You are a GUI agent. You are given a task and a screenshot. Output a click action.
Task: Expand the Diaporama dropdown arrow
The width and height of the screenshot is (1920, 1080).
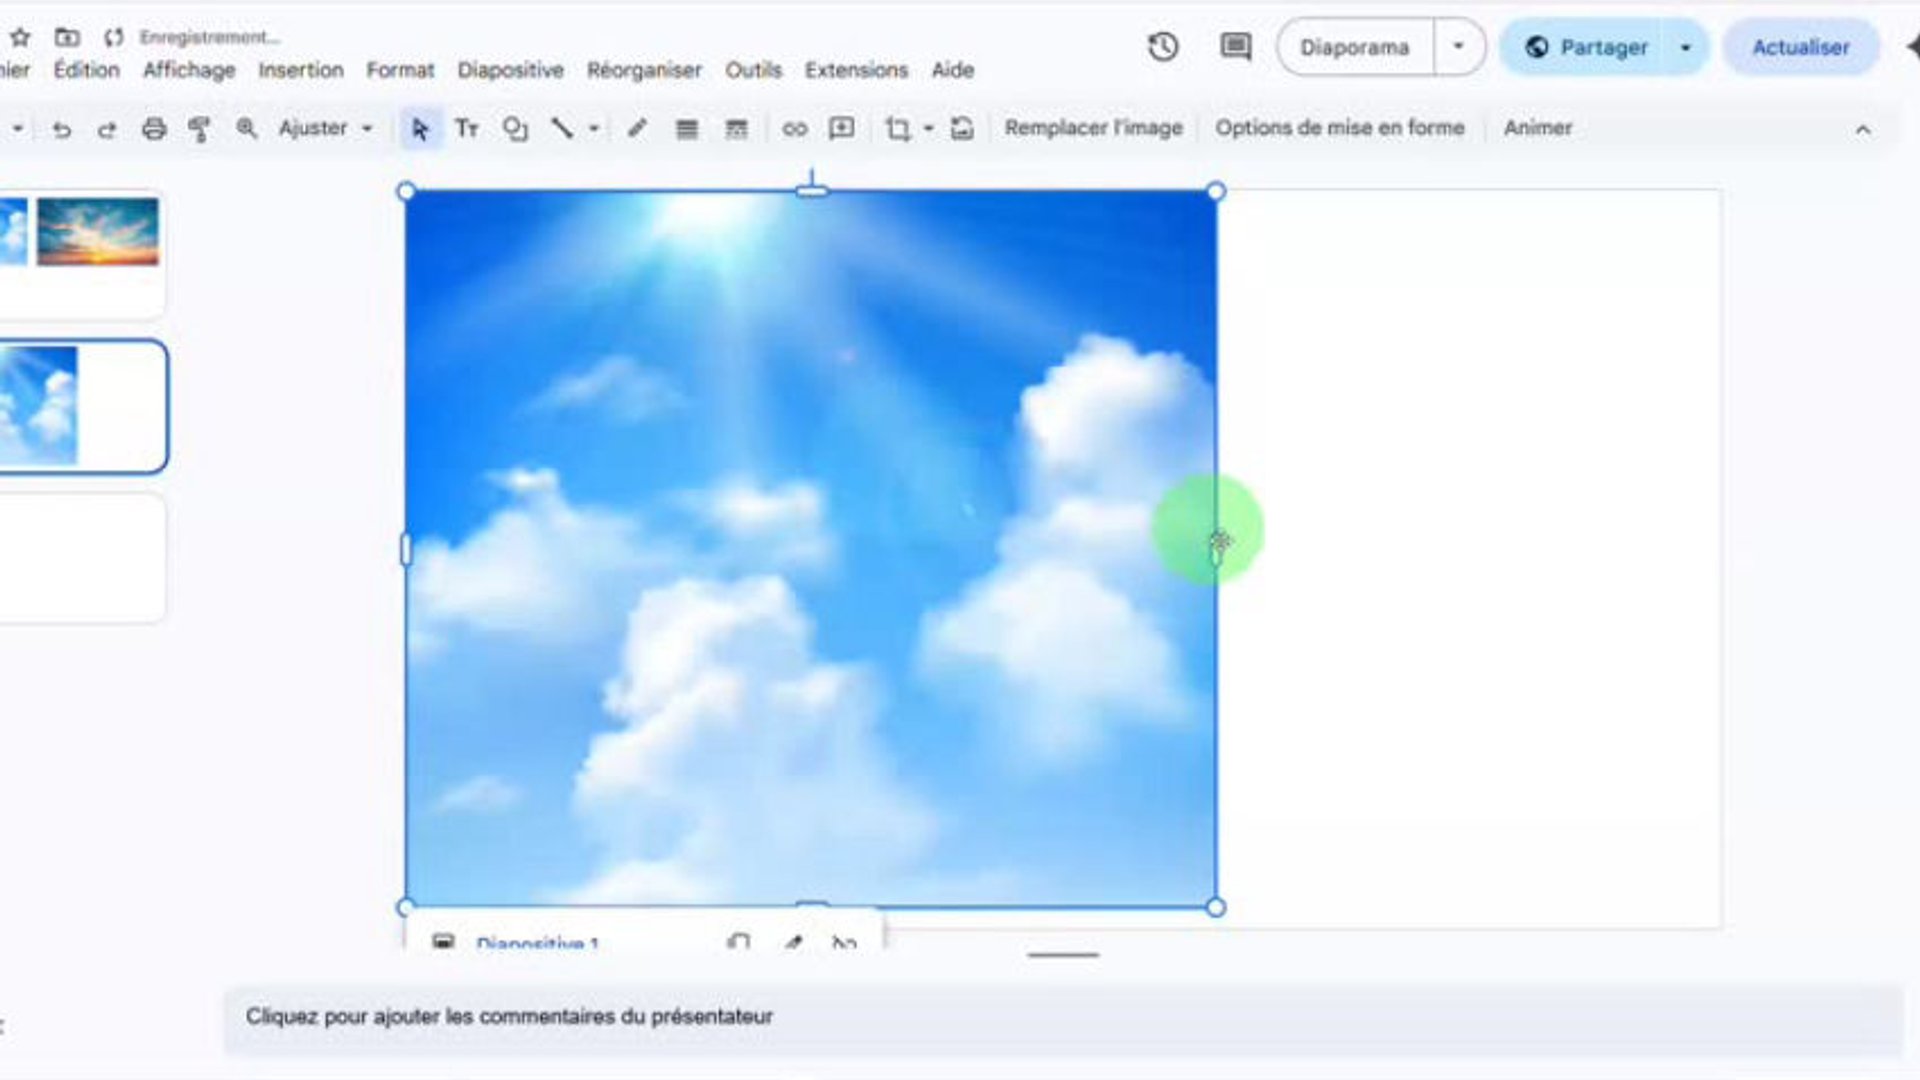tap(1459, 47)
